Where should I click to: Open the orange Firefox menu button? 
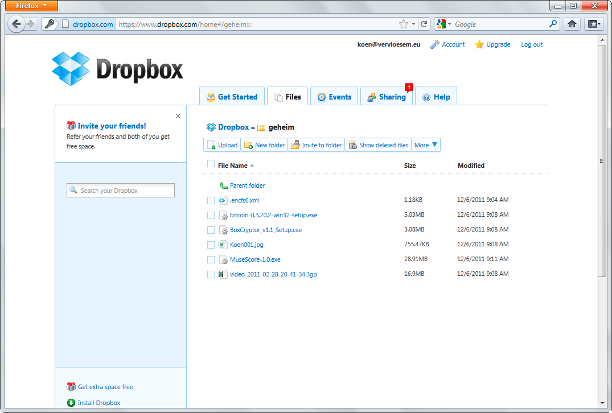pos(31,5)
